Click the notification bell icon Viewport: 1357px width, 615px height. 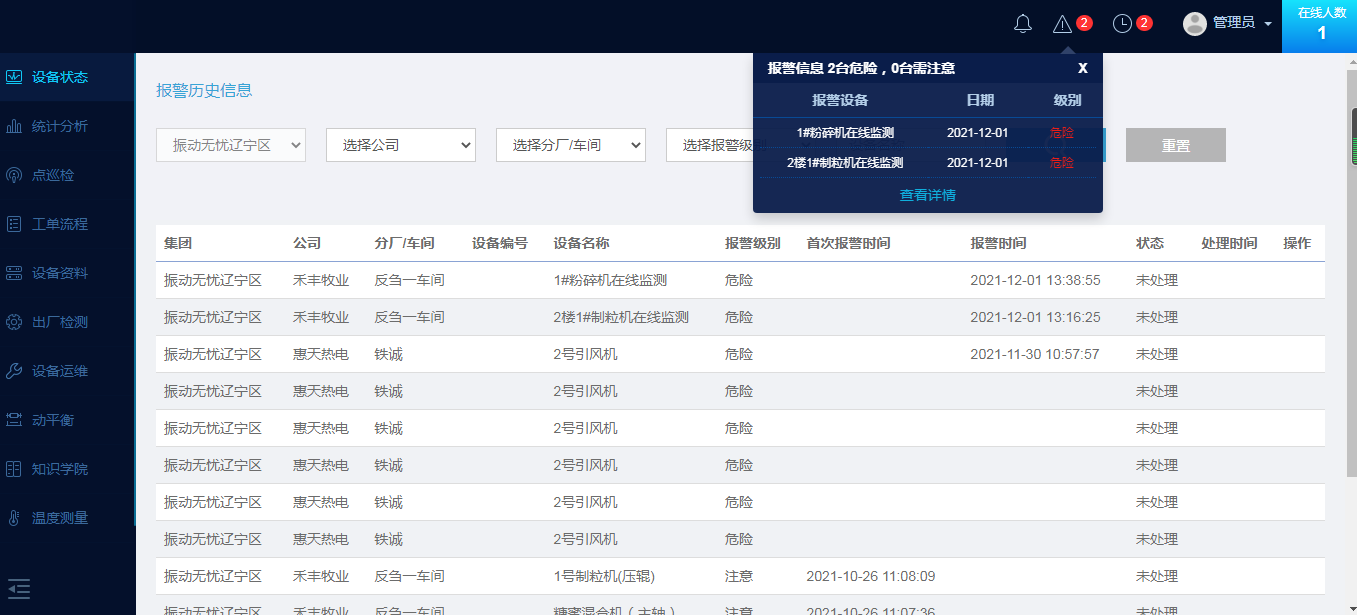1022,24
